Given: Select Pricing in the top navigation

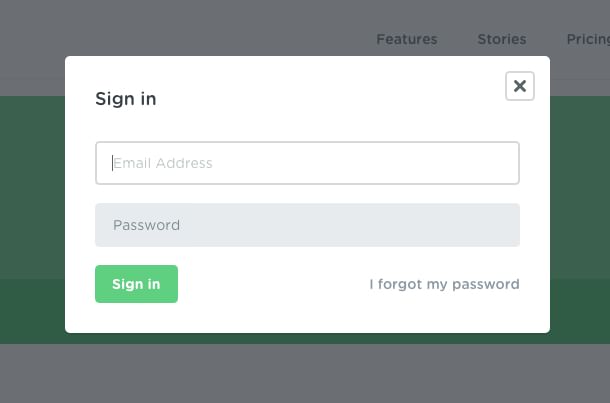Looking at the screenshot, I should tap(588, 39).
